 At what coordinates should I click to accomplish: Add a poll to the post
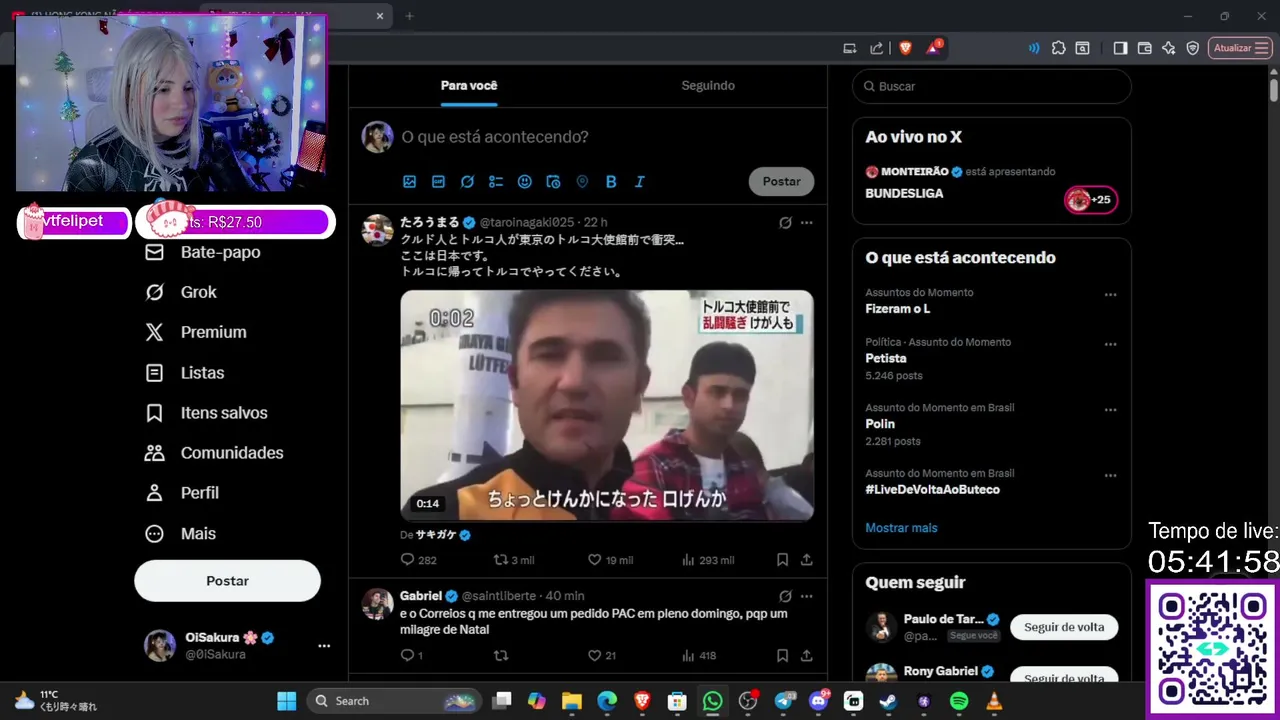tap(496, 182)
